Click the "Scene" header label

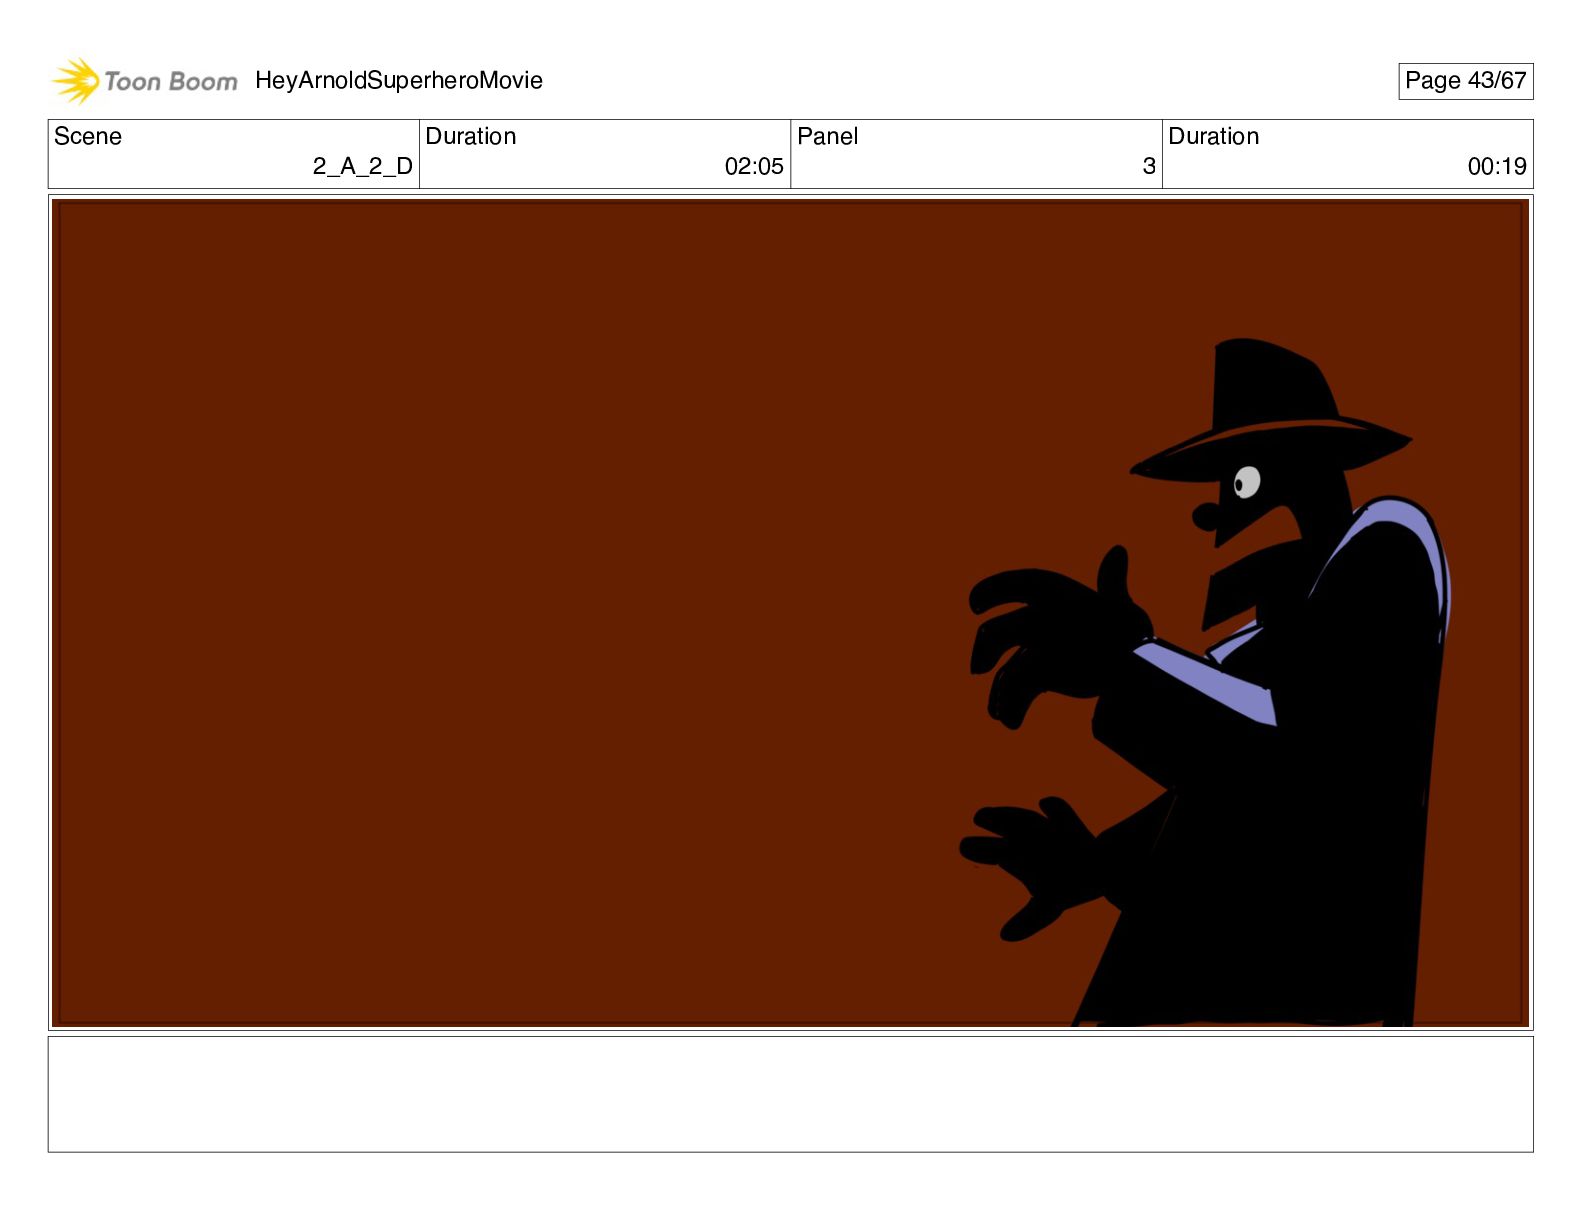pos(88,136)
